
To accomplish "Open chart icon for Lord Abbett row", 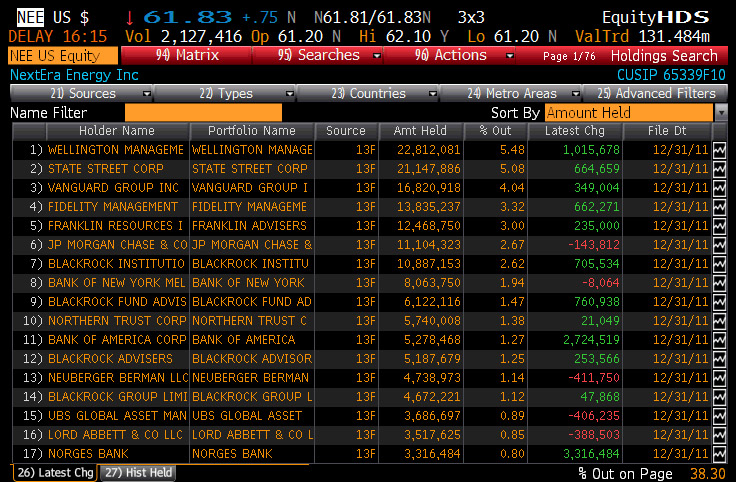I will click(x=720, y=434).
